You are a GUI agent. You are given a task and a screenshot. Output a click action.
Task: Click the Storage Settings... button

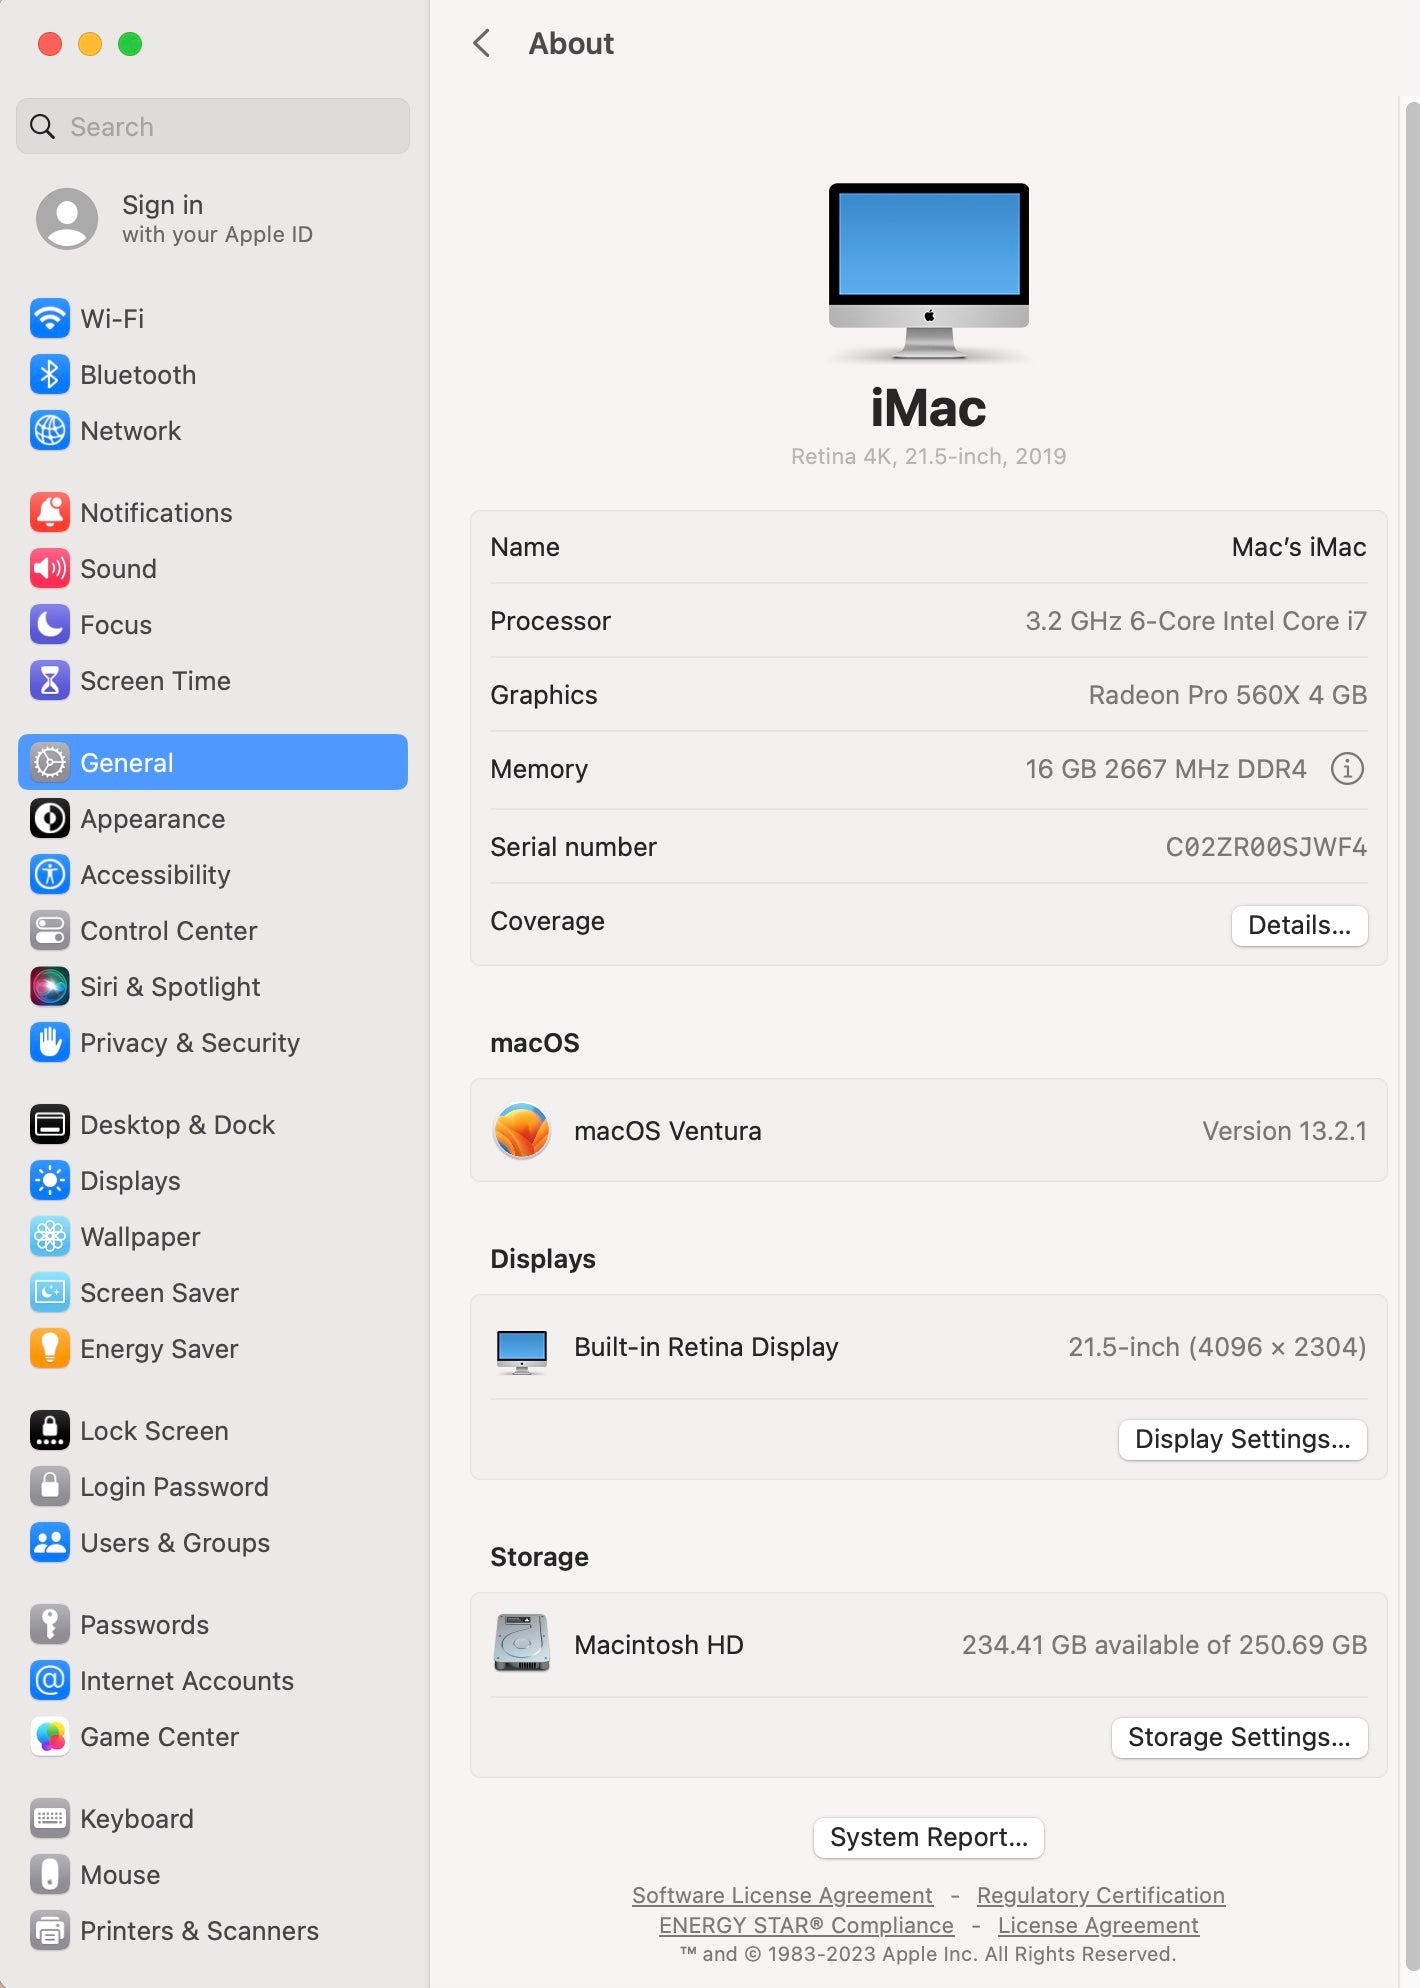[x=1239, y=1737]
